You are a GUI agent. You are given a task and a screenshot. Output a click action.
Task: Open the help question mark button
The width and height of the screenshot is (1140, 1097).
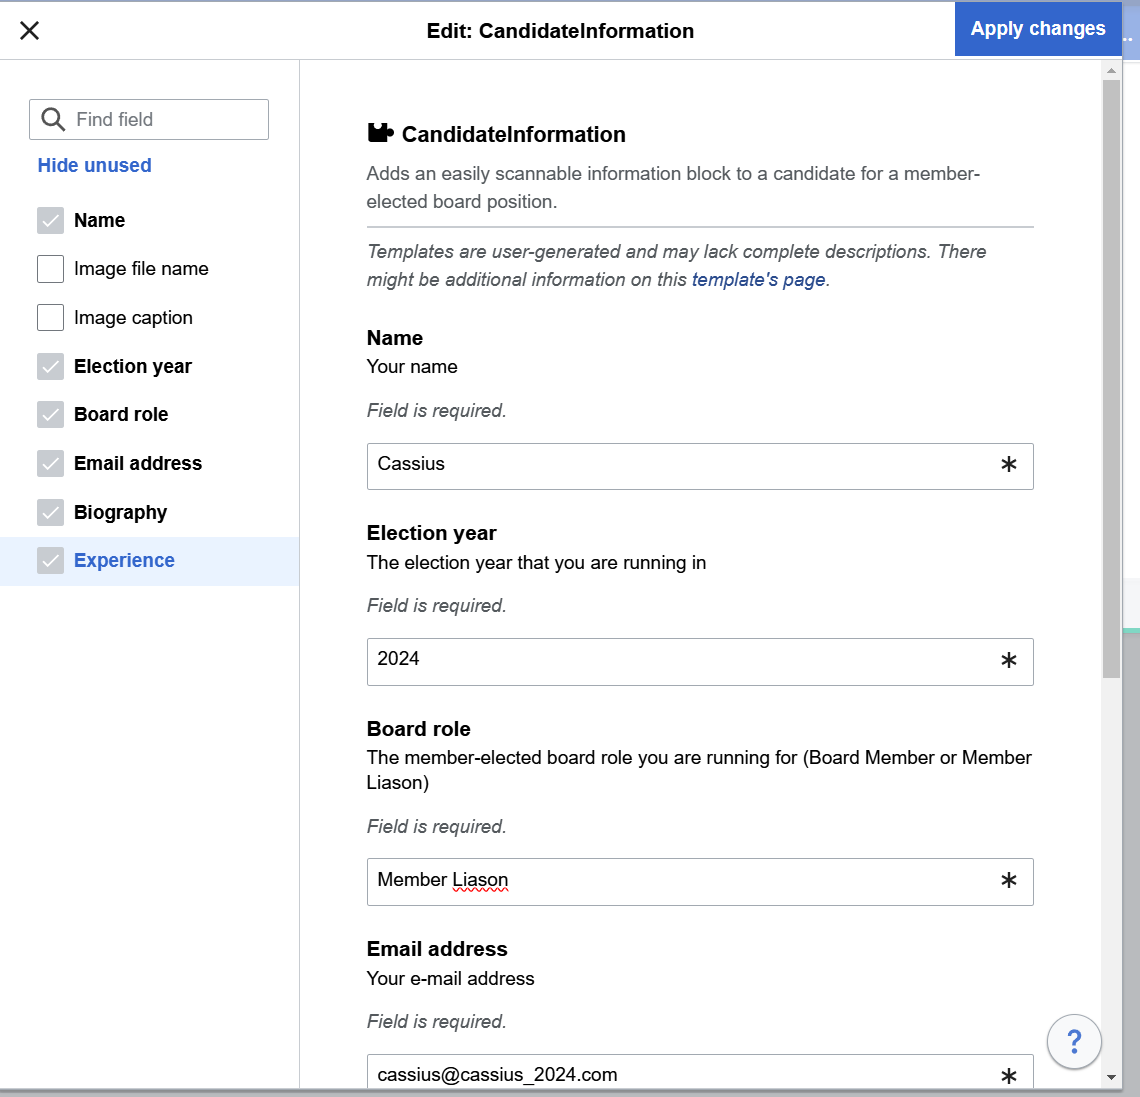point(1074,1041)
